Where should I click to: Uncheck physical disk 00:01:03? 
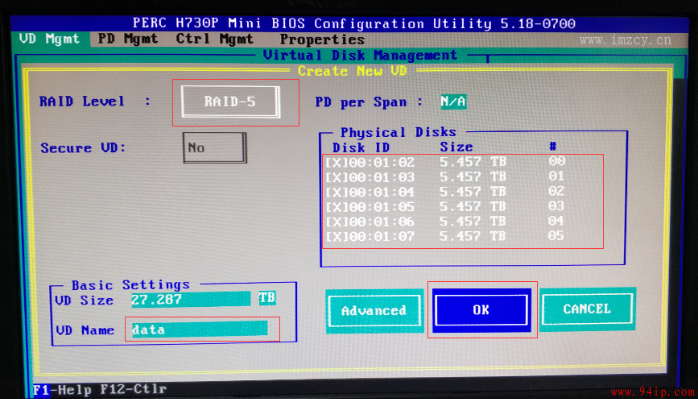click(334, 177)
